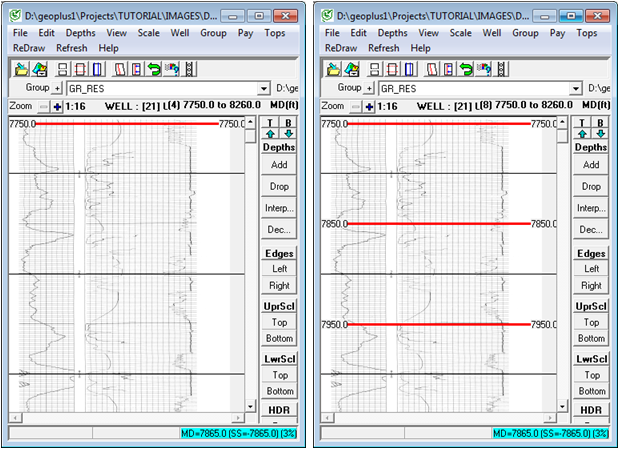Click the open folder icon in left window toolbar

tap(22, 69)
